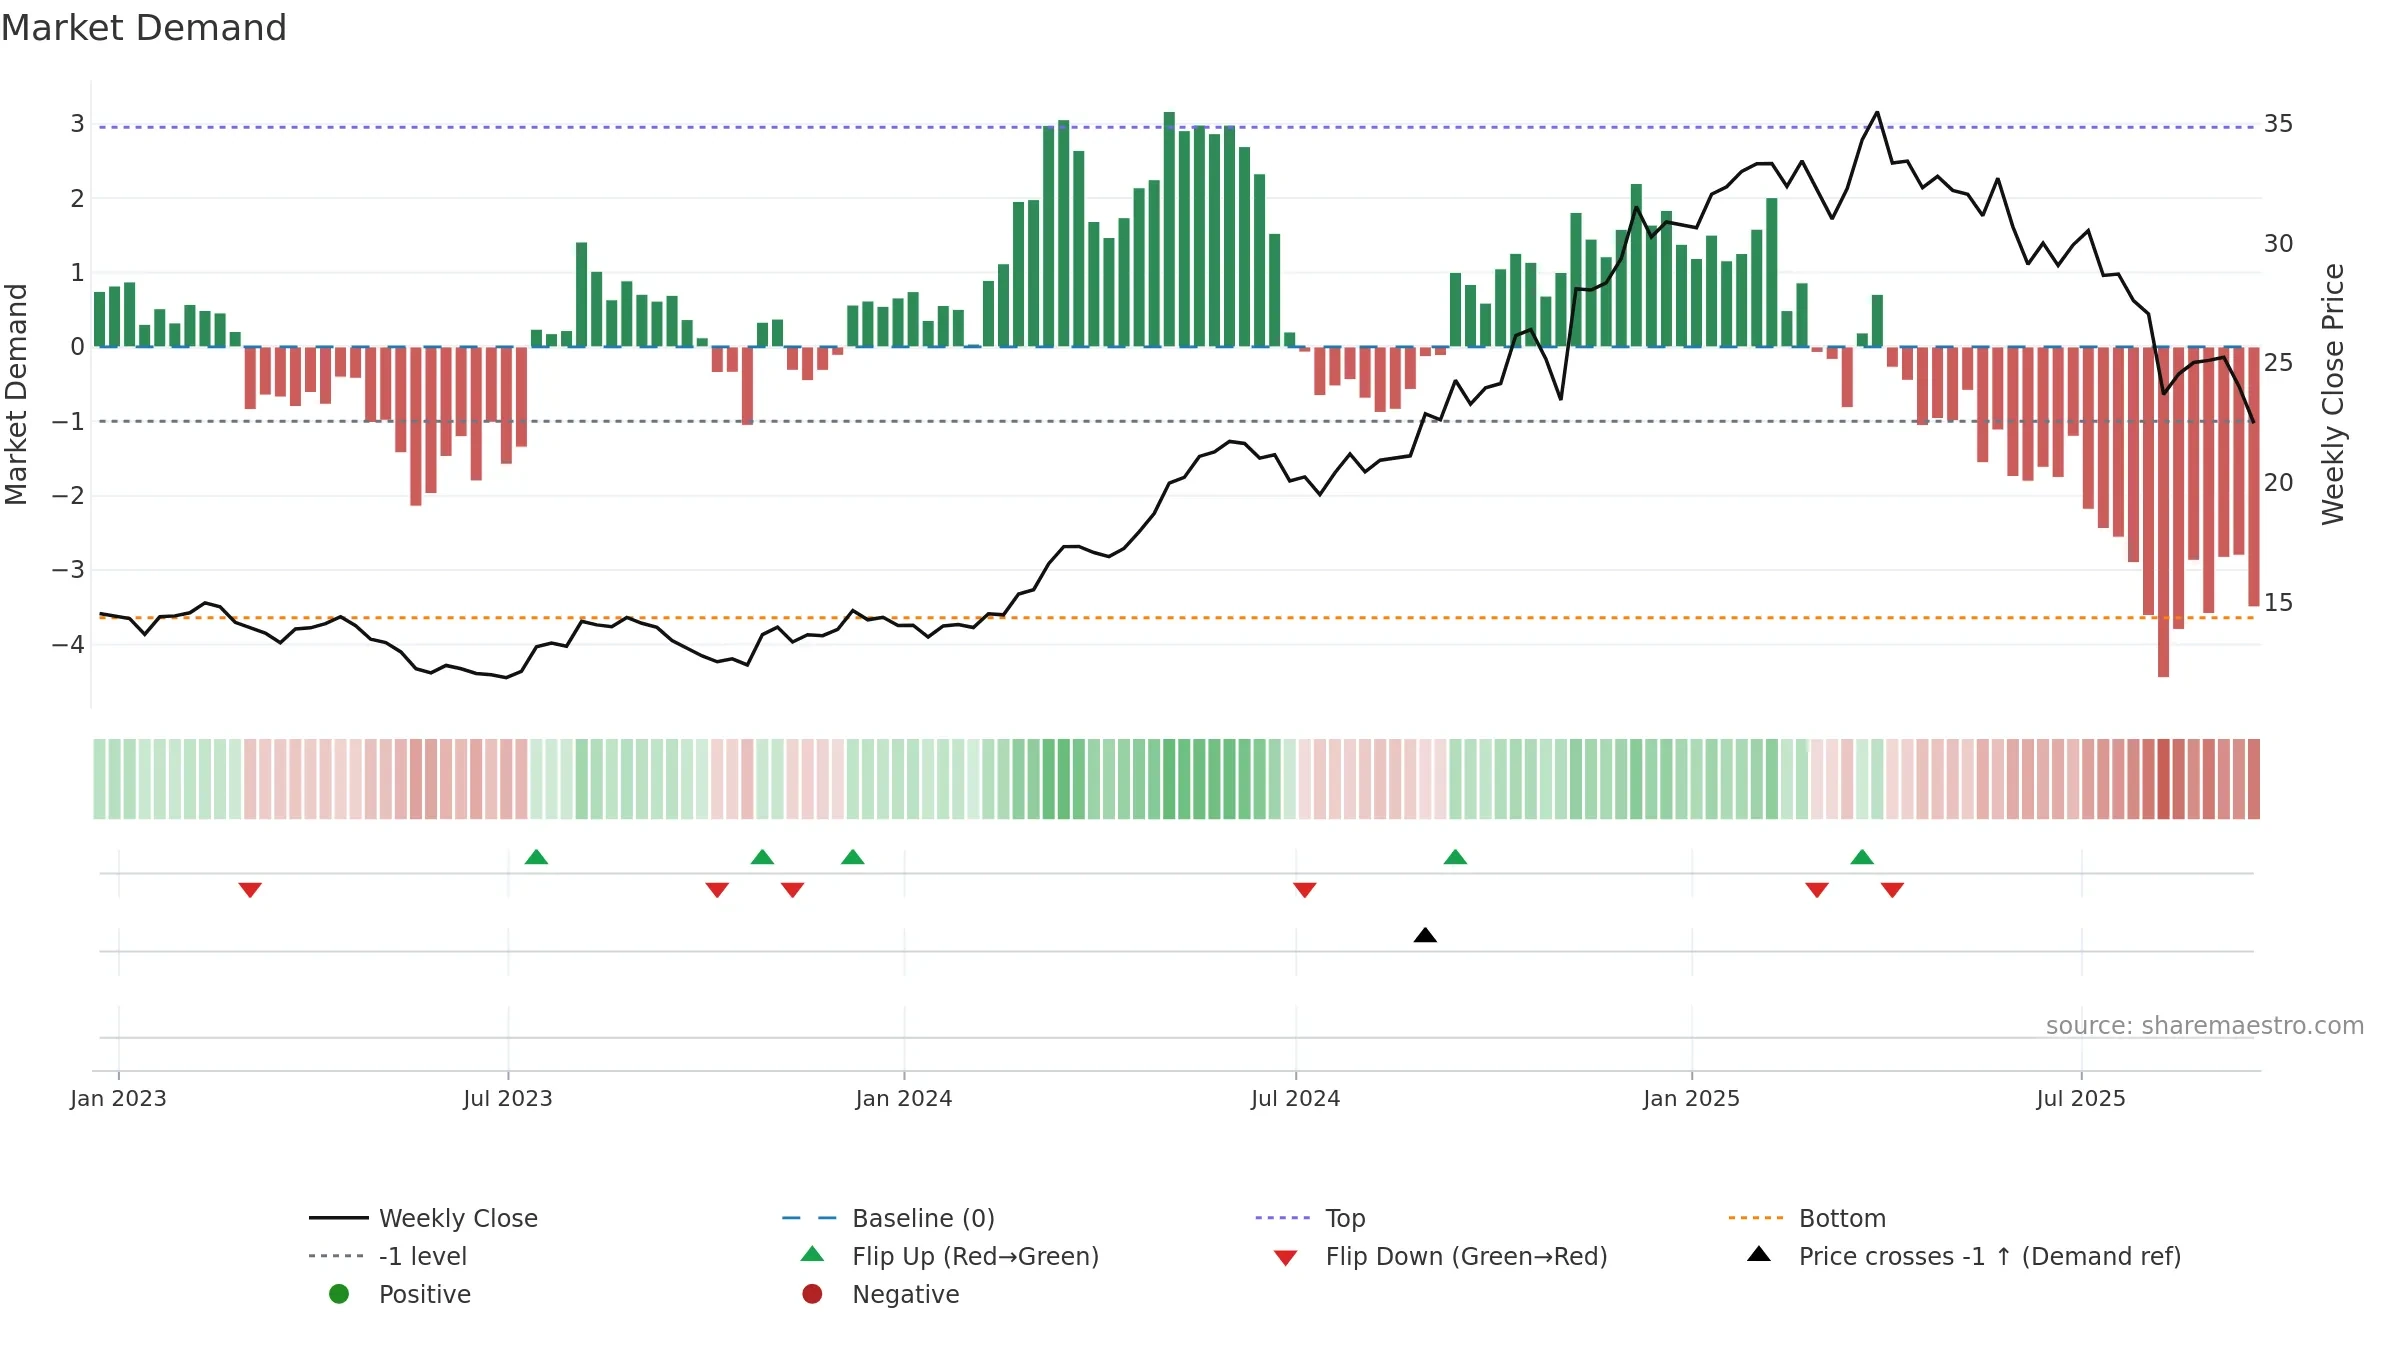Click the Jan 2024 axis label
Viewport: 2400px width, 1350px height.
click(904, 1098)
